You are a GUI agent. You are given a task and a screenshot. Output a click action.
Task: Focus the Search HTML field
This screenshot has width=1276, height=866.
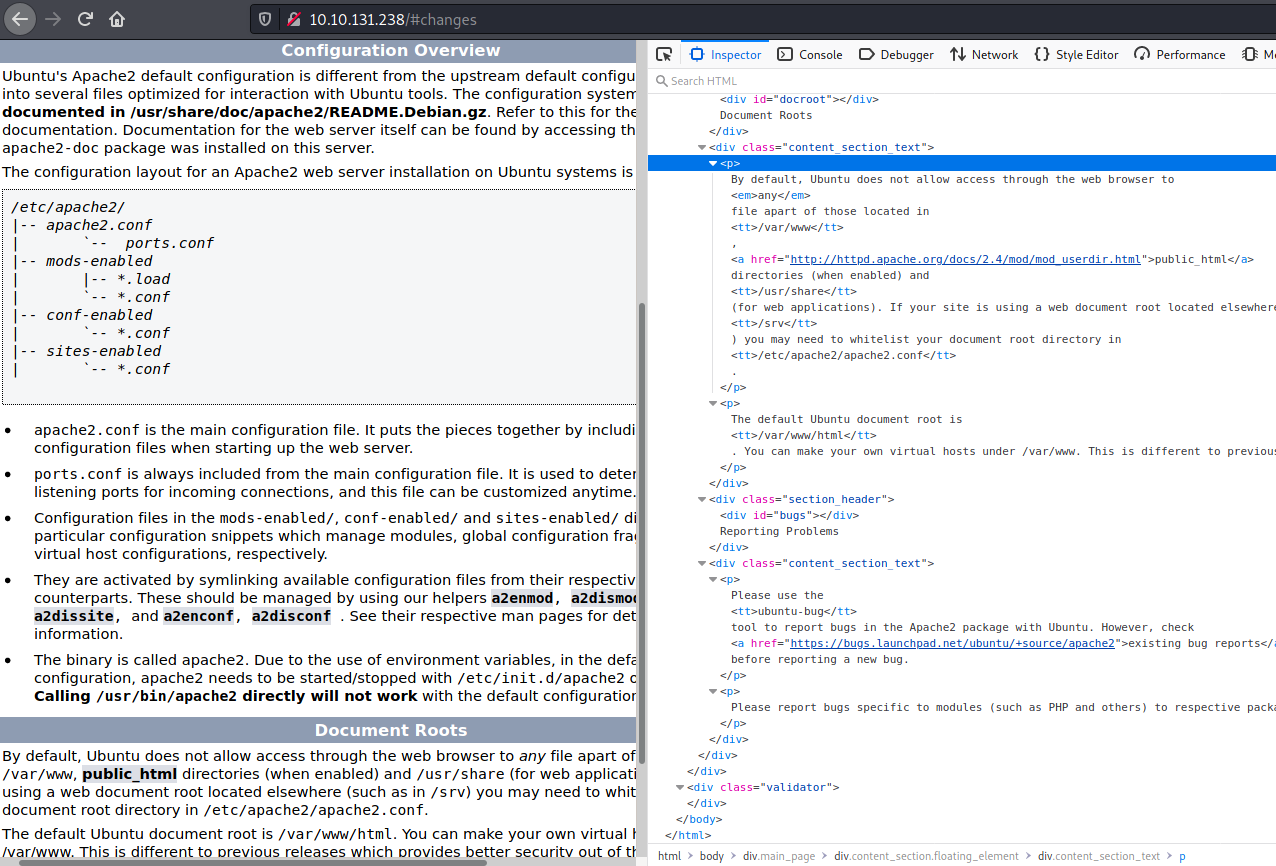point(960,81)
